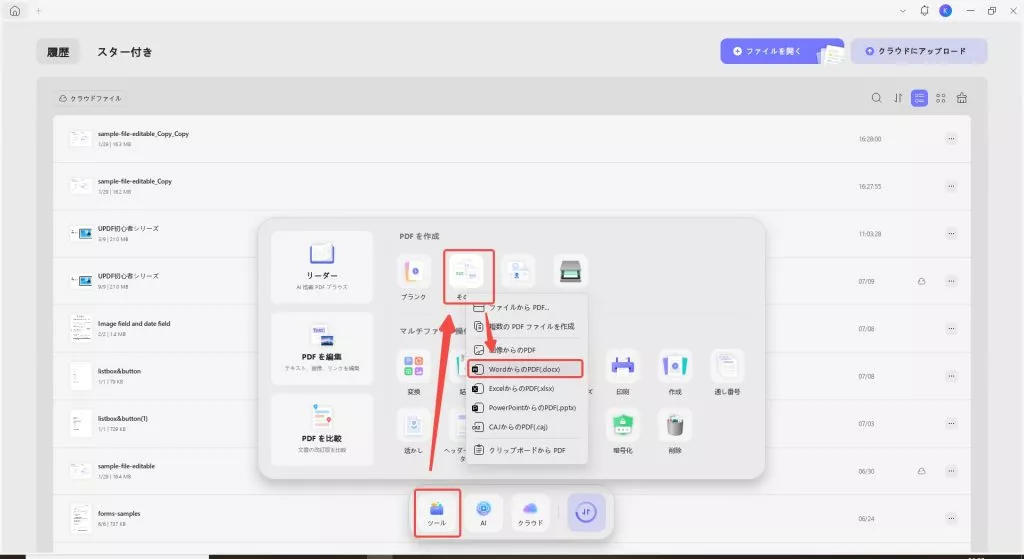Open more options for row dated 11:03:28
This screenshot has width=1024, height=559.
[951, 234]
